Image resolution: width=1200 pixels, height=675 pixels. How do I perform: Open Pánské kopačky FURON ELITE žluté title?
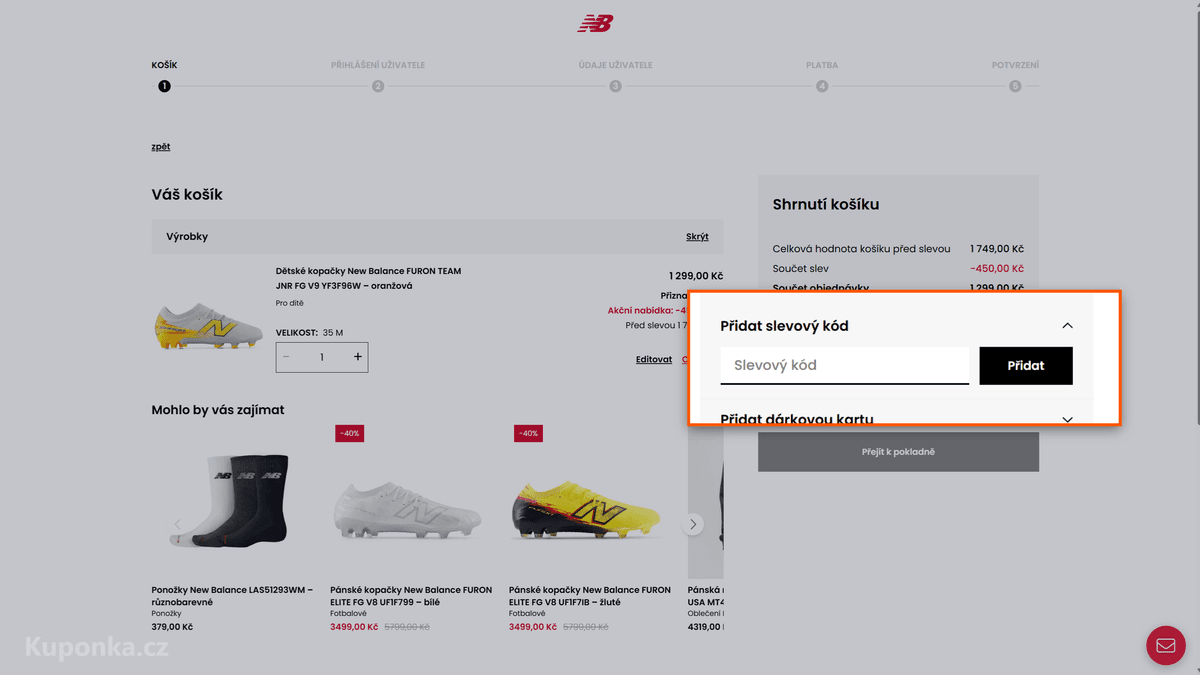[590, 596]
